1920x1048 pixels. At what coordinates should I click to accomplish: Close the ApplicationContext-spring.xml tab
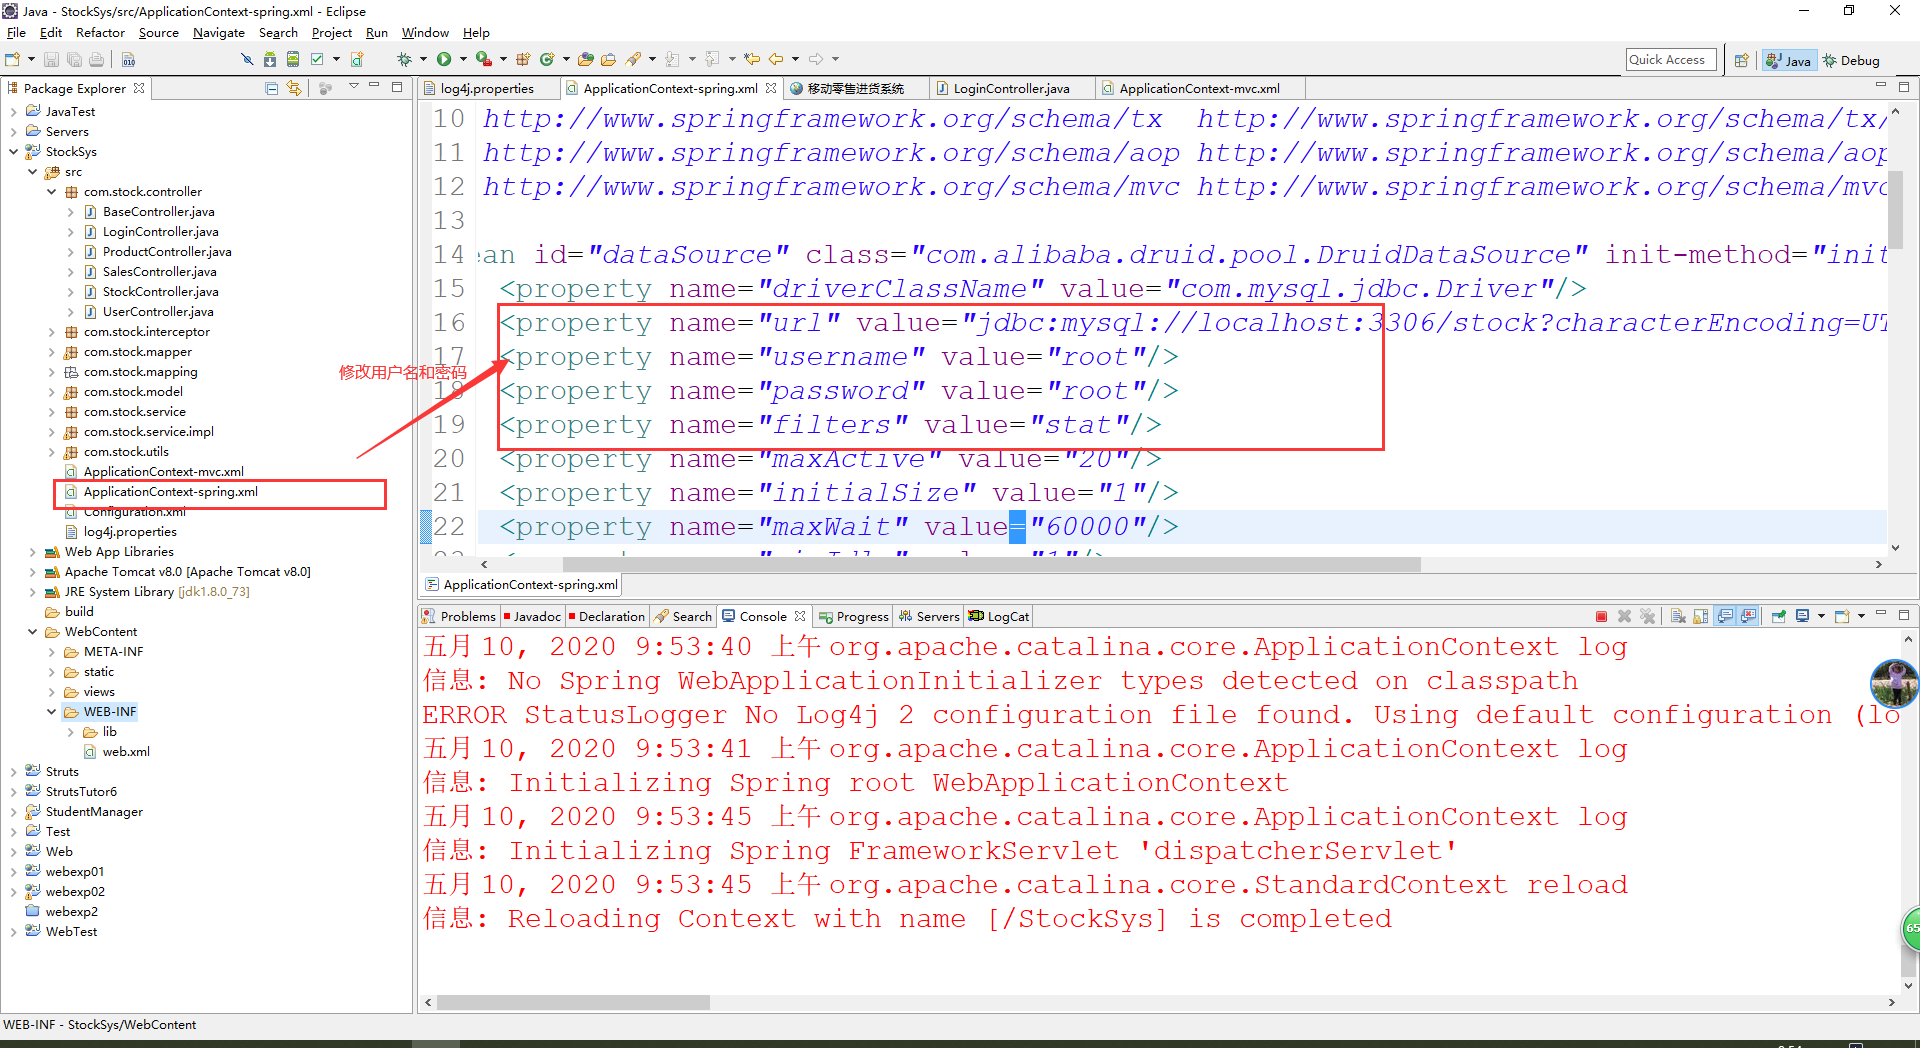coord(771,88)
